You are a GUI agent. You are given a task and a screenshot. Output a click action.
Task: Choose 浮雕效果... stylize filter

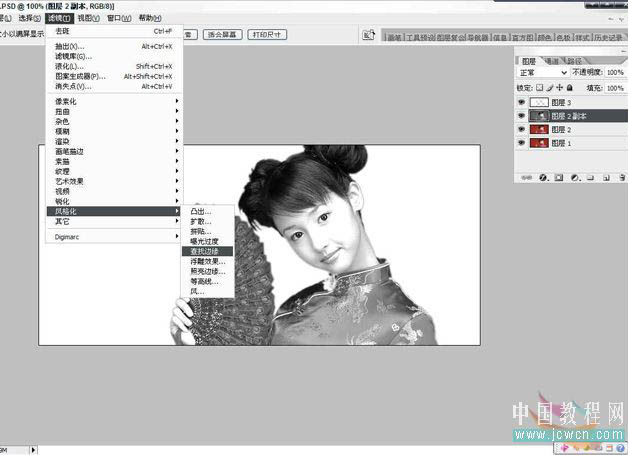click(x=207, y=261)
